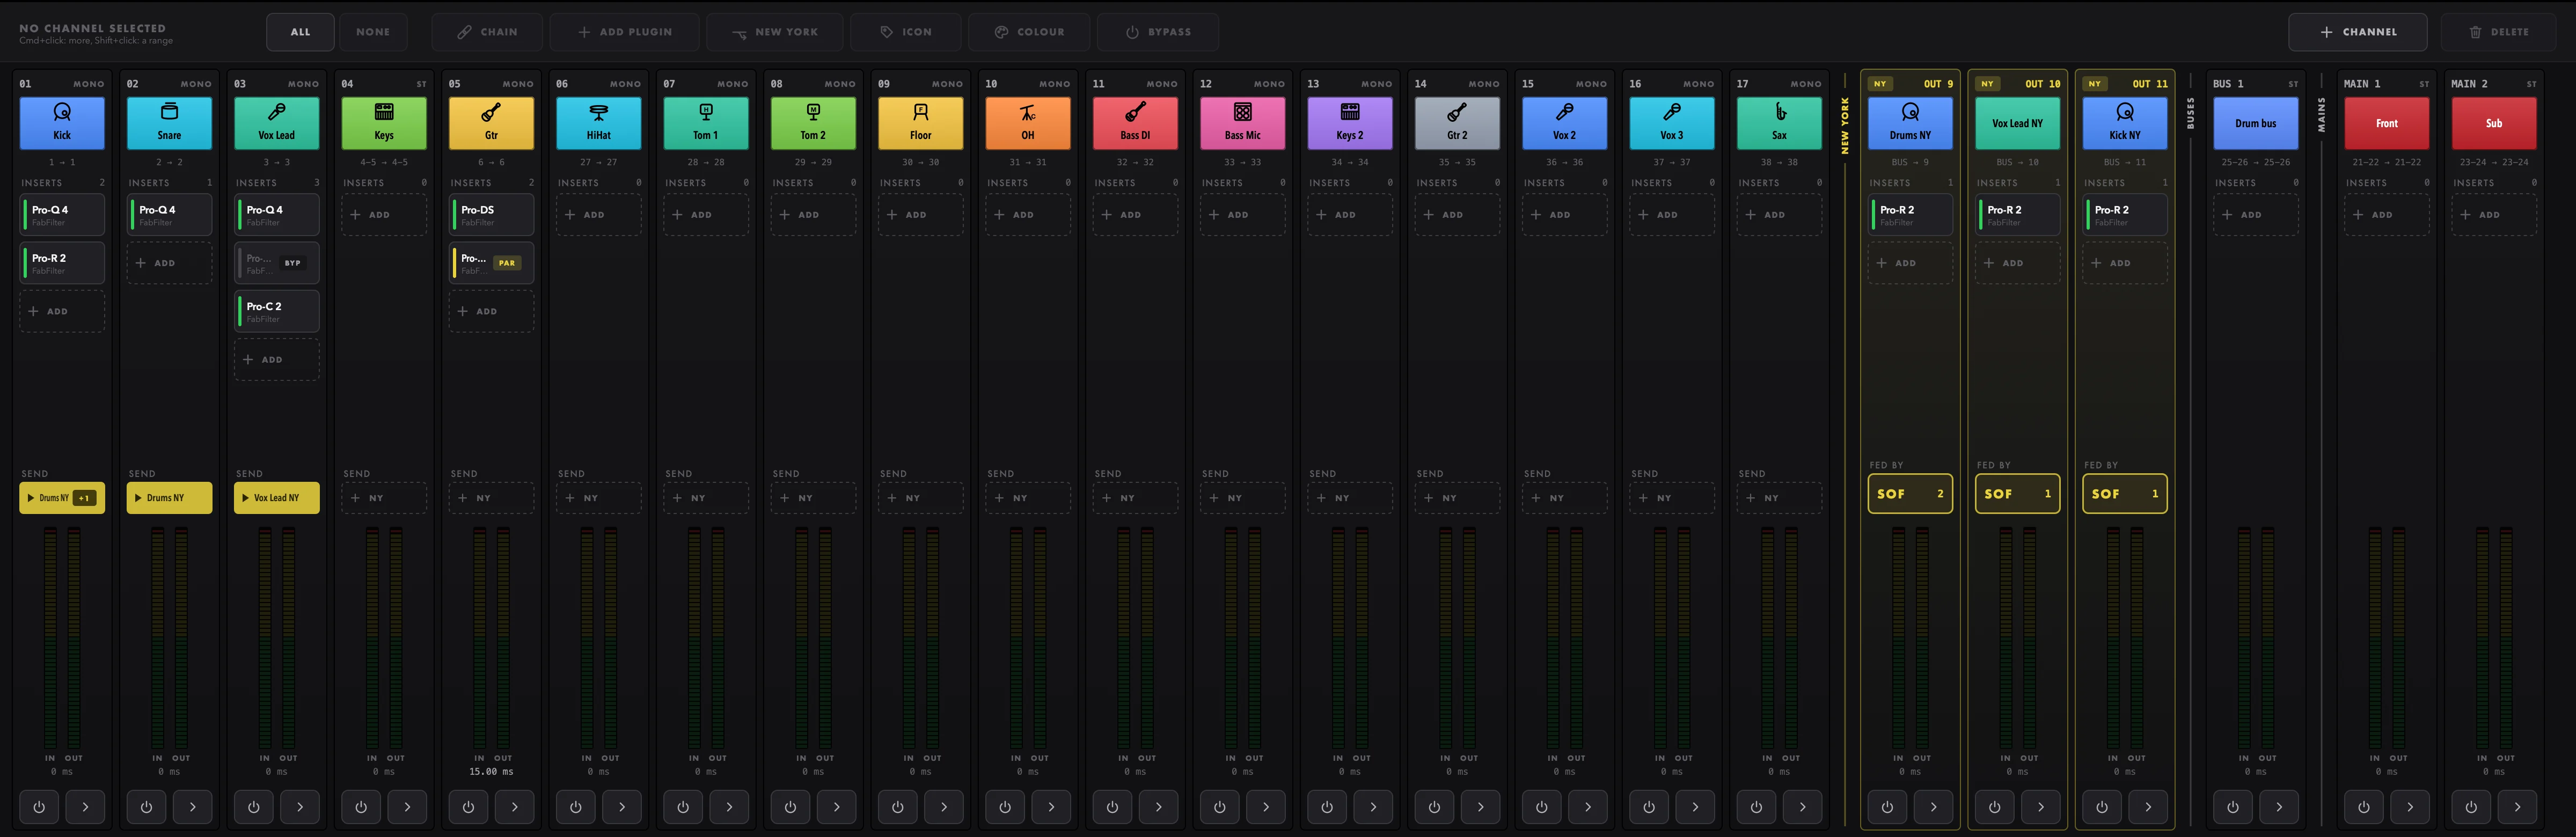
Task: Toggle power on Gtr channel 05
Action: (x=468, y=807)
